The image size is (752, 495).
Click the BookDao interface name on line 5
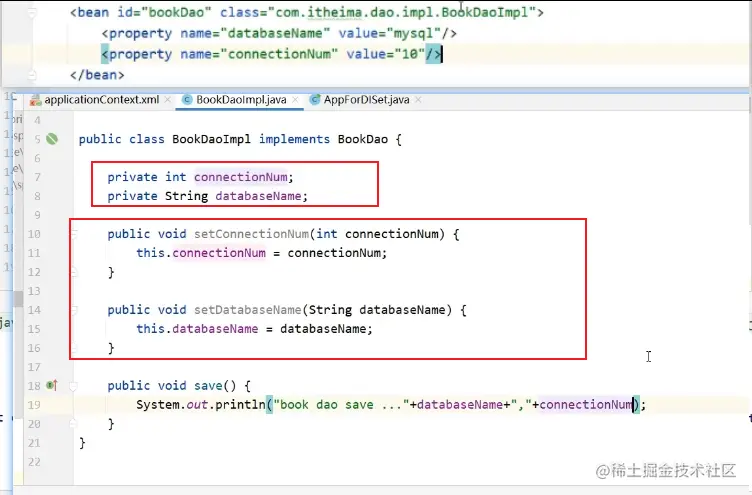363,139
